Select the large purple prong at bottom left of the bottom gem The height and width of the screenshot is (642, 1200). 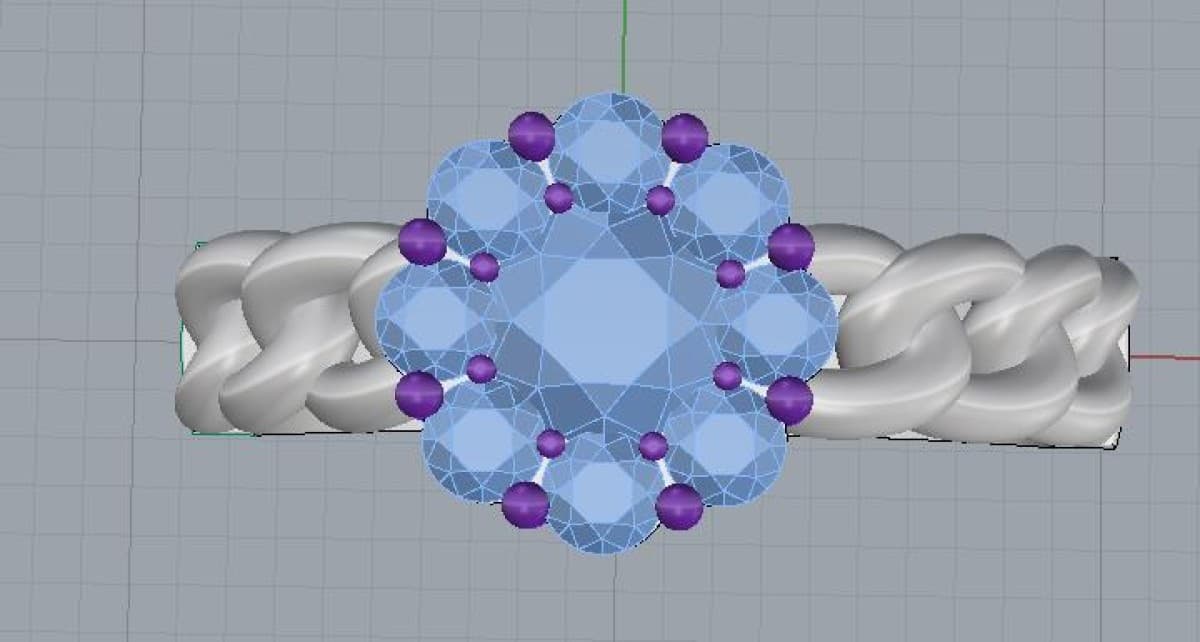coord(526,505)
